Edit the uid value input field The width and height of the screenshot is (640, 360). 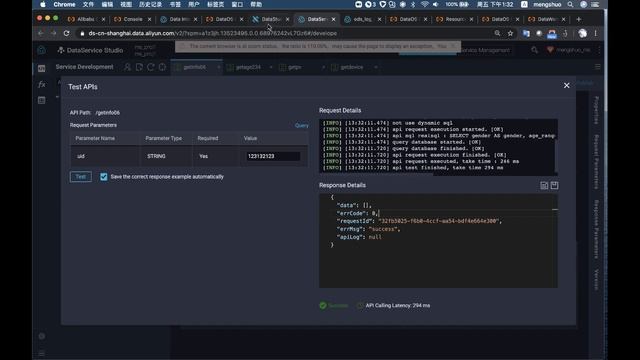(x=273, y=156)
